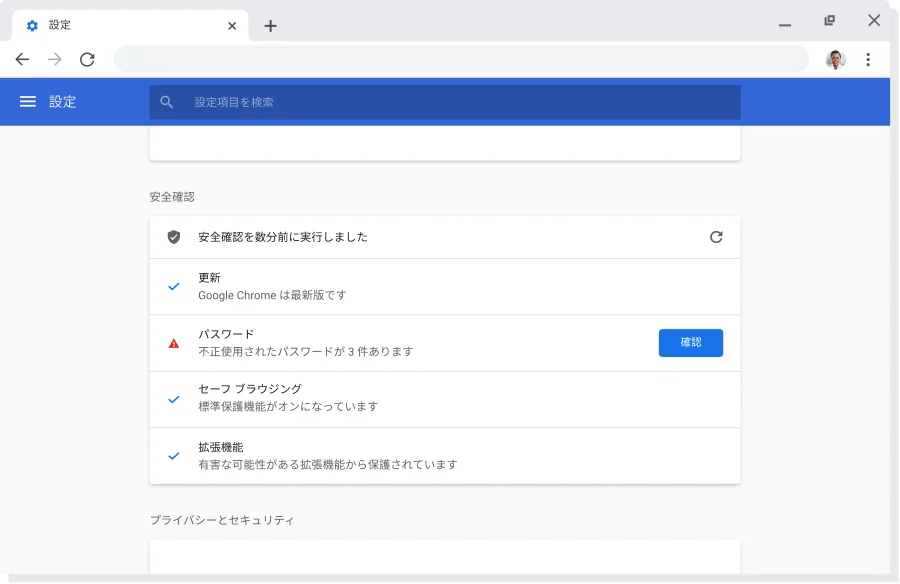Click the shield icon in safety check
The height and width of the screenshot is (584, 900).
[x=174, y=237]
